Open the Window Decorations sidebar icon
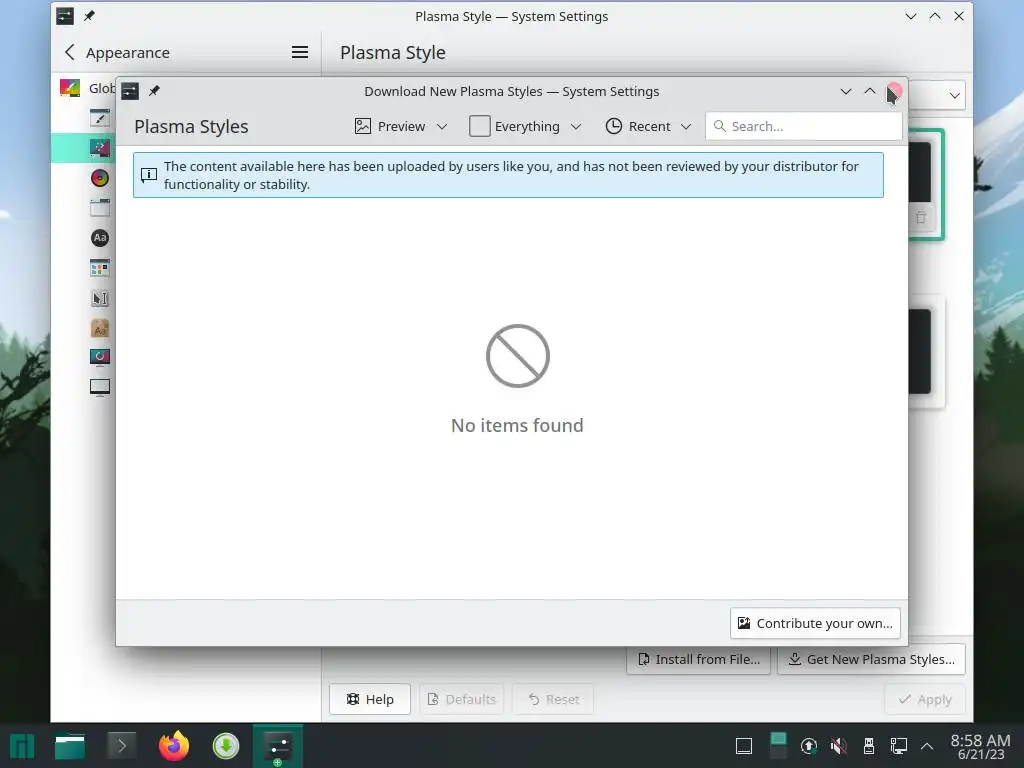Image resolution: width=1024 pixels, height=768 pixels. tap(100, 208)
